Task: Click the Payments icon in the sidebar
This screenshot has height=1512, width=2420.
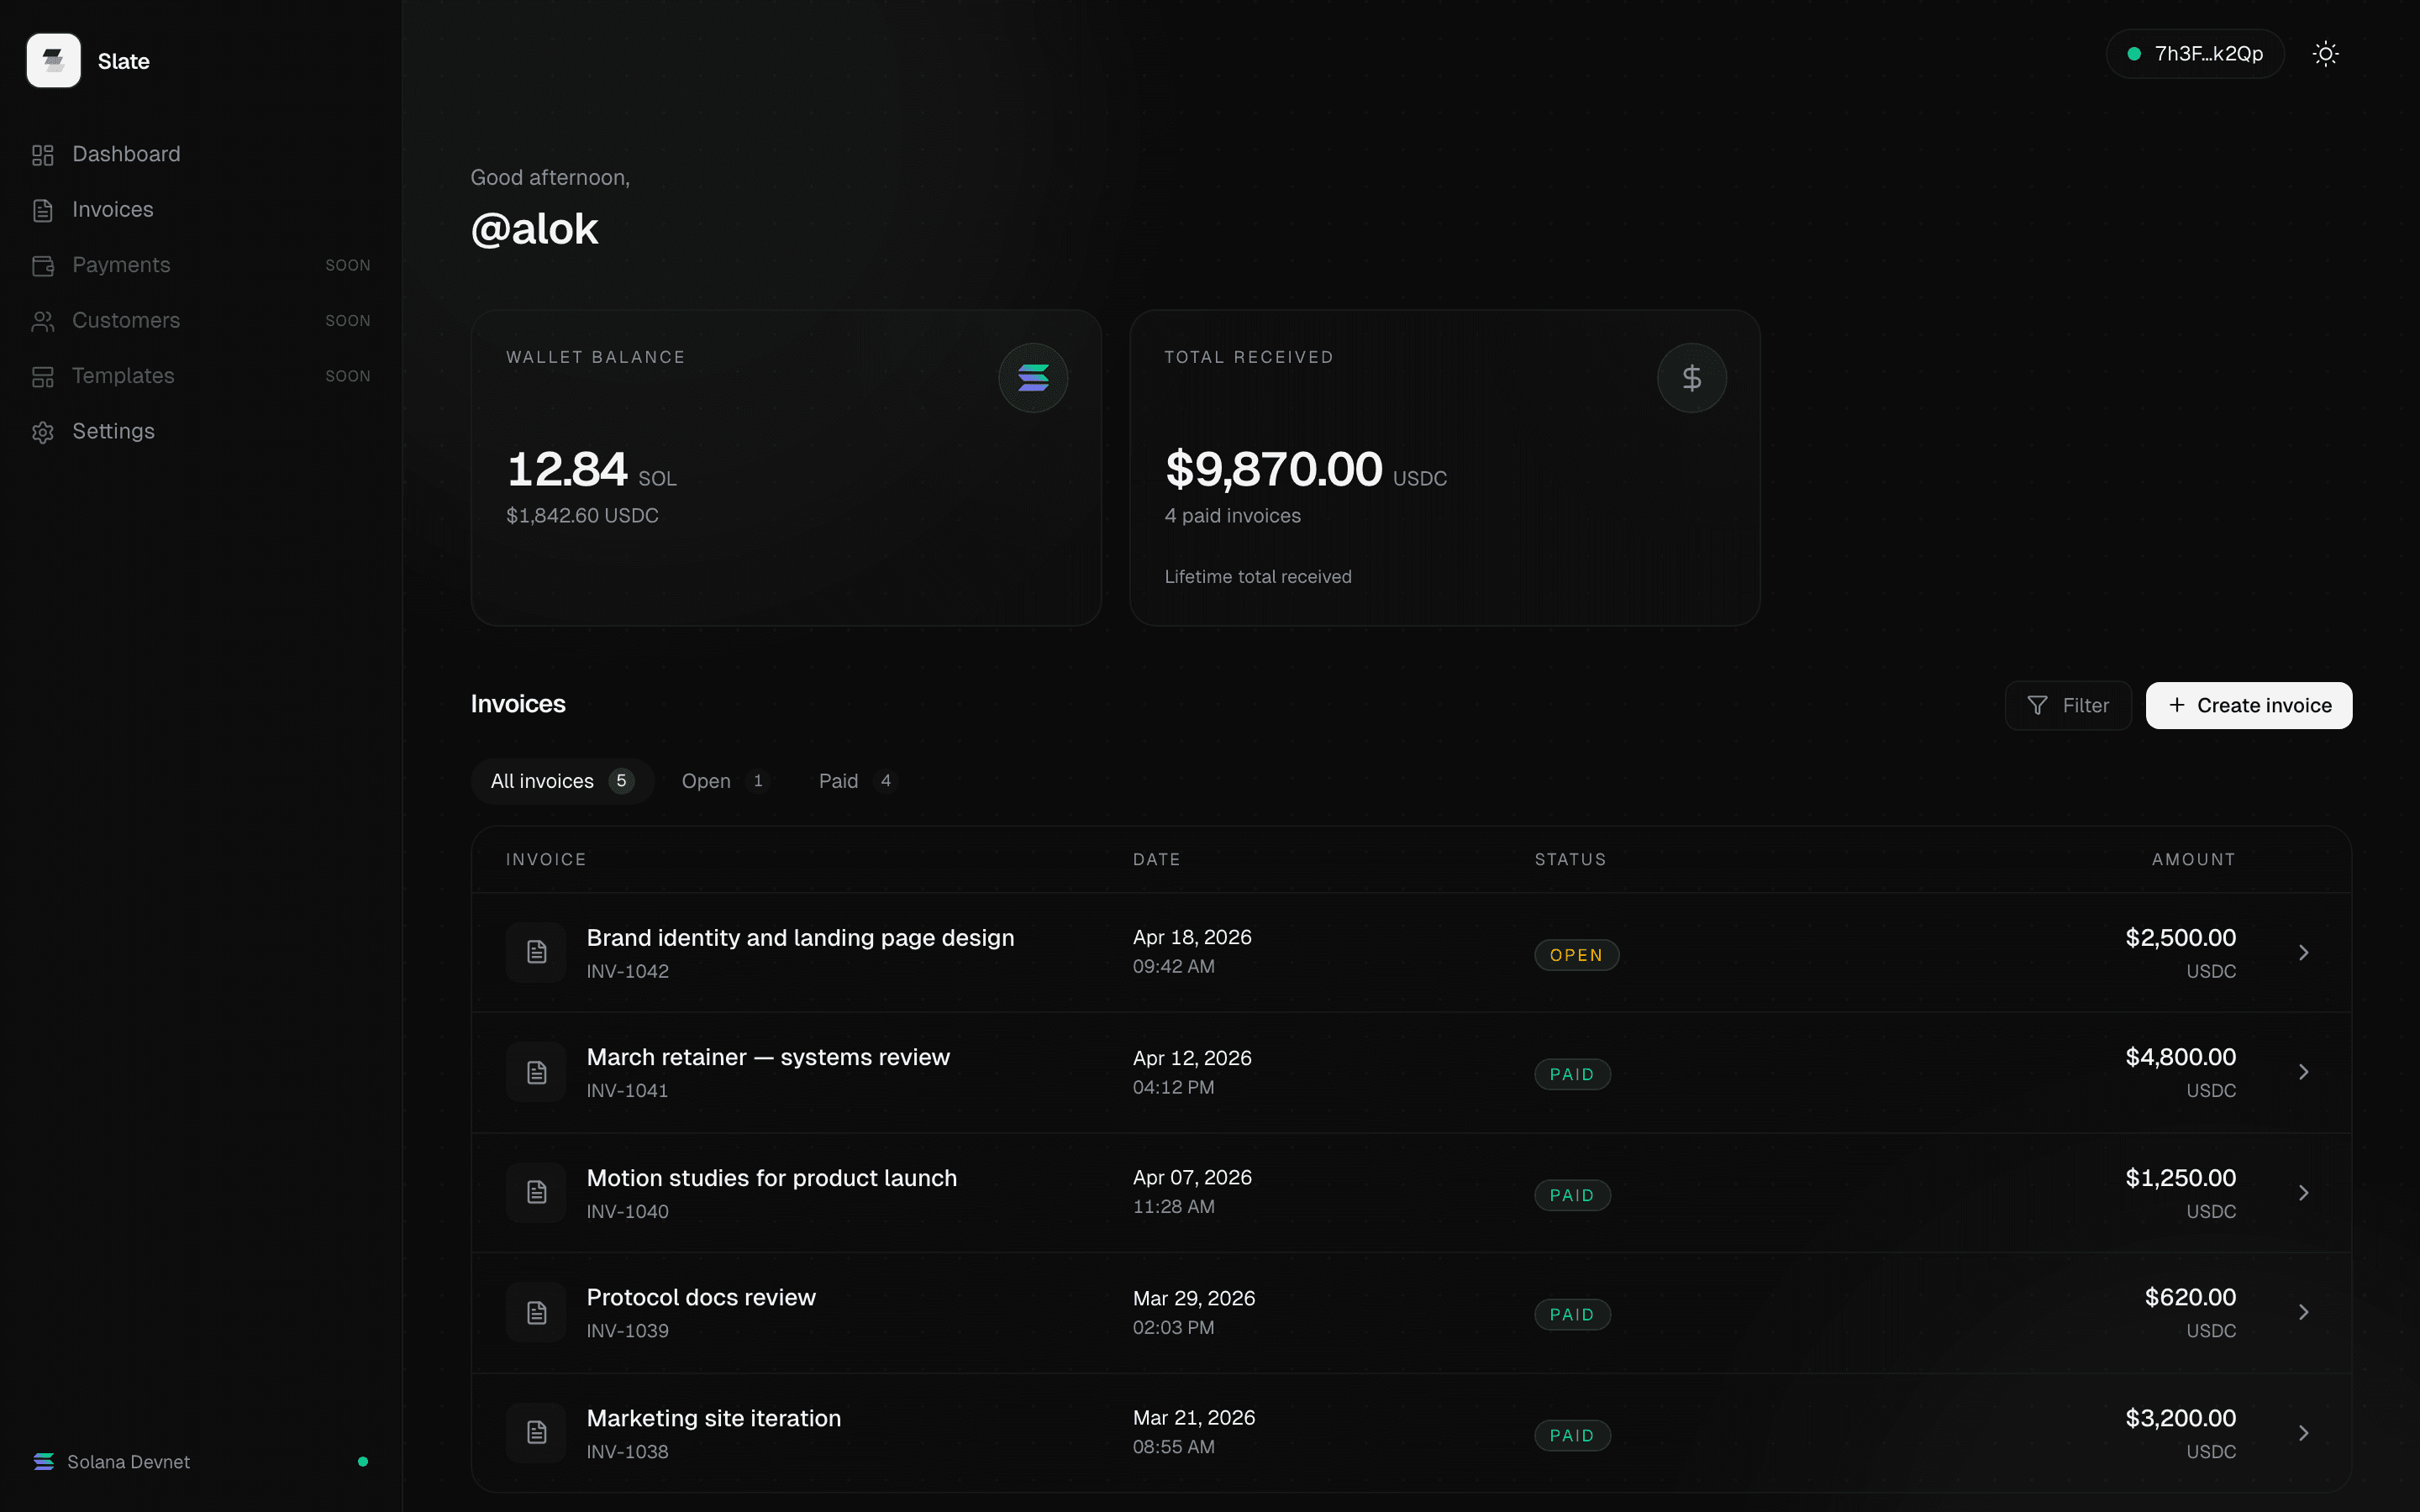Action: coord(41,265)
